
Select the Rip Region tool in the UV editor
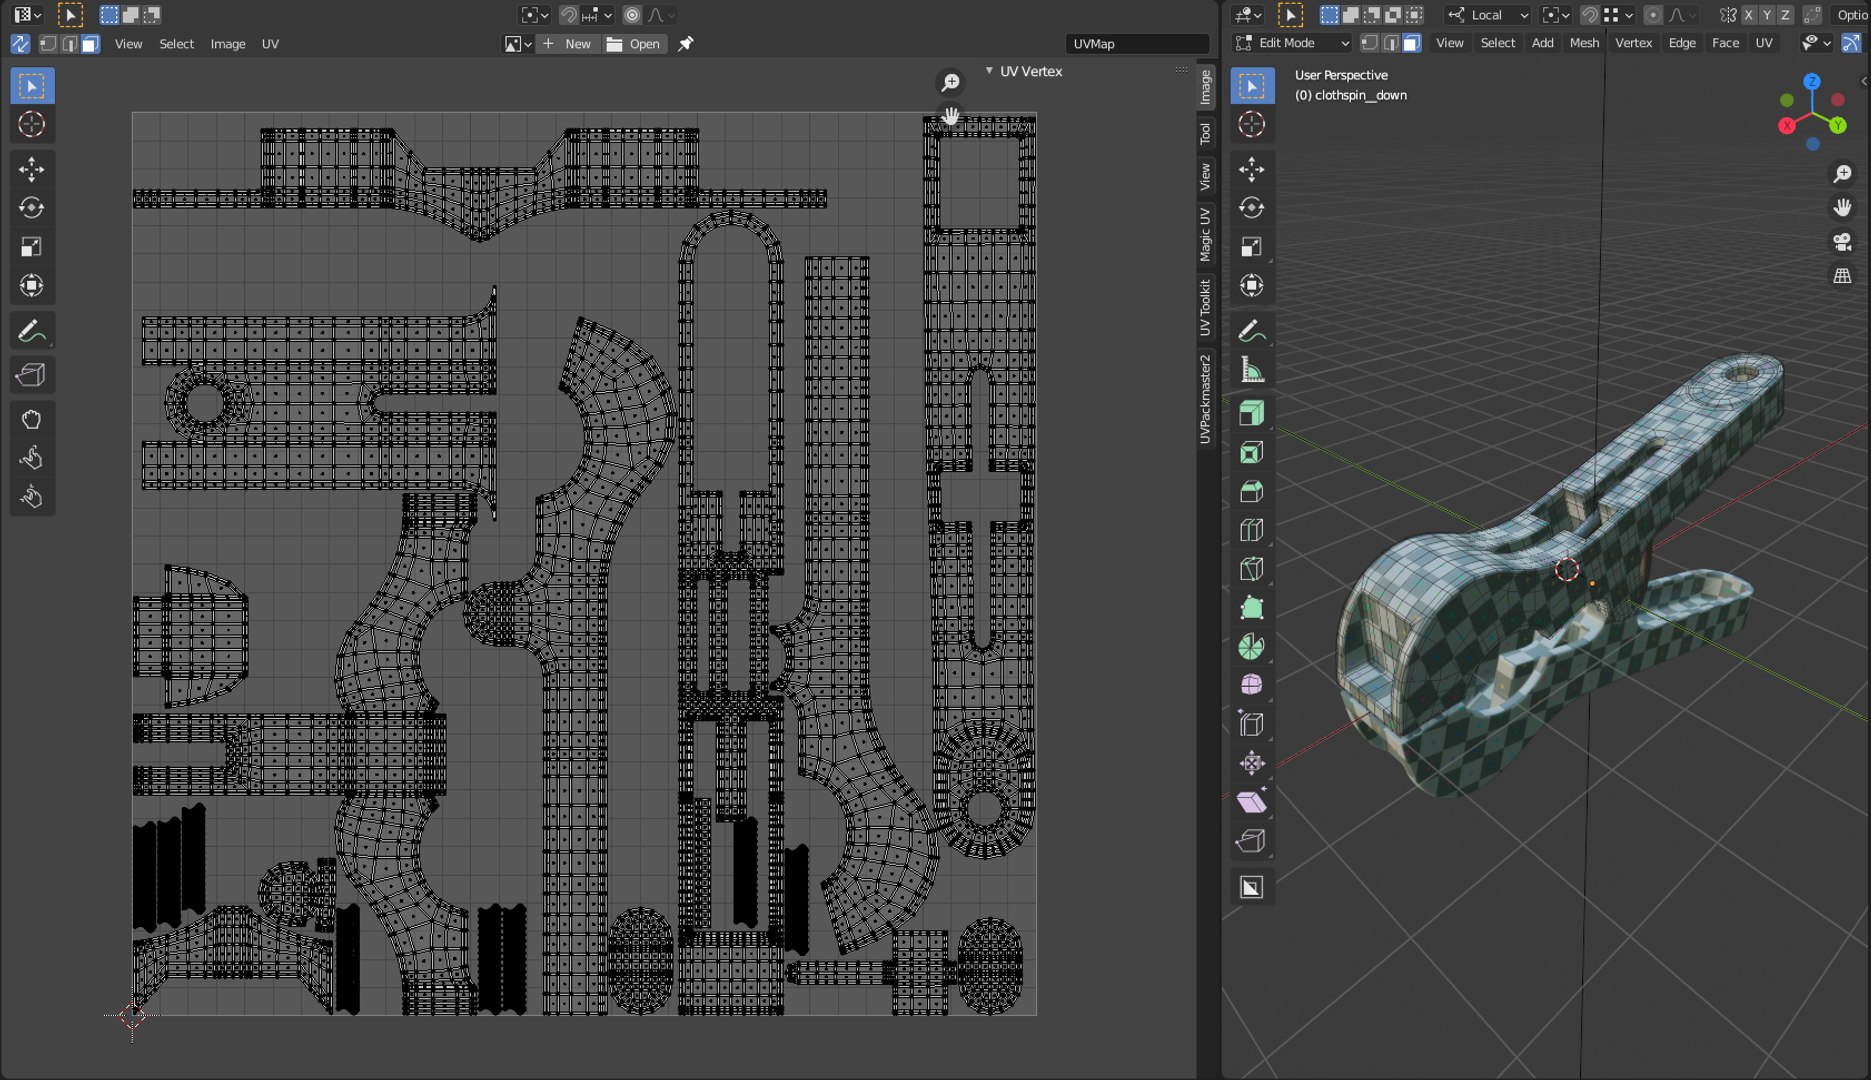coord(32,375)
